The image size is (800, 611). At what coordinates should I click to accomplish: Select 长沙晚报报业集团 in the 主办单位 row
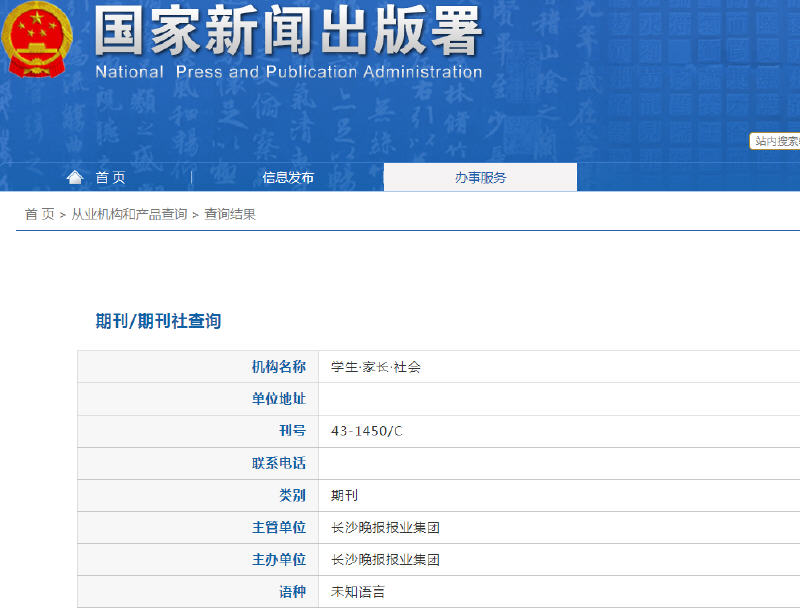(x=385, y=560)
